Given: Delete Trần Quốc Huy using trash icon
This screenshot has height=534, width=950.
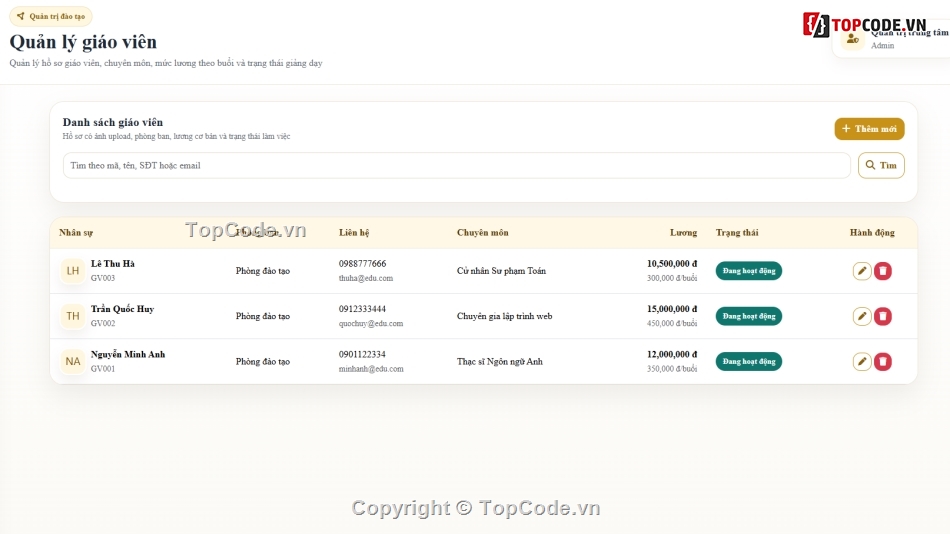Looking at the screenshot, I should point(883,316).
